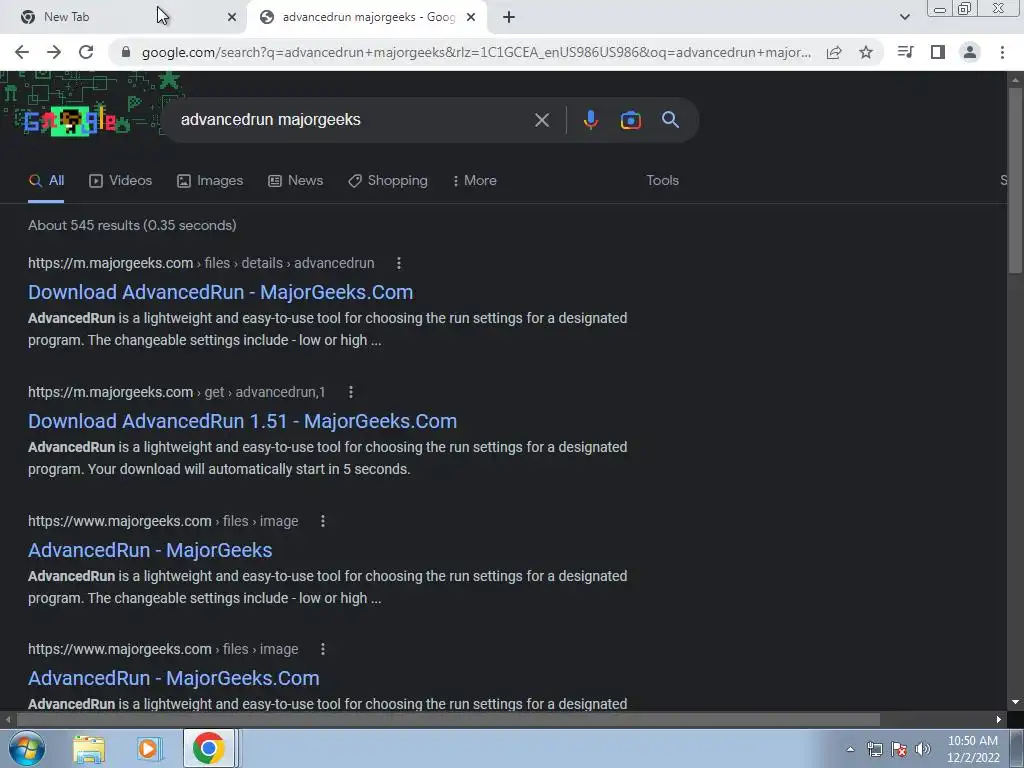The width and height of the screenshot is (1024, 768).
Task: Start voice search with the microphone icon
Action: click(x=591, y=120)
